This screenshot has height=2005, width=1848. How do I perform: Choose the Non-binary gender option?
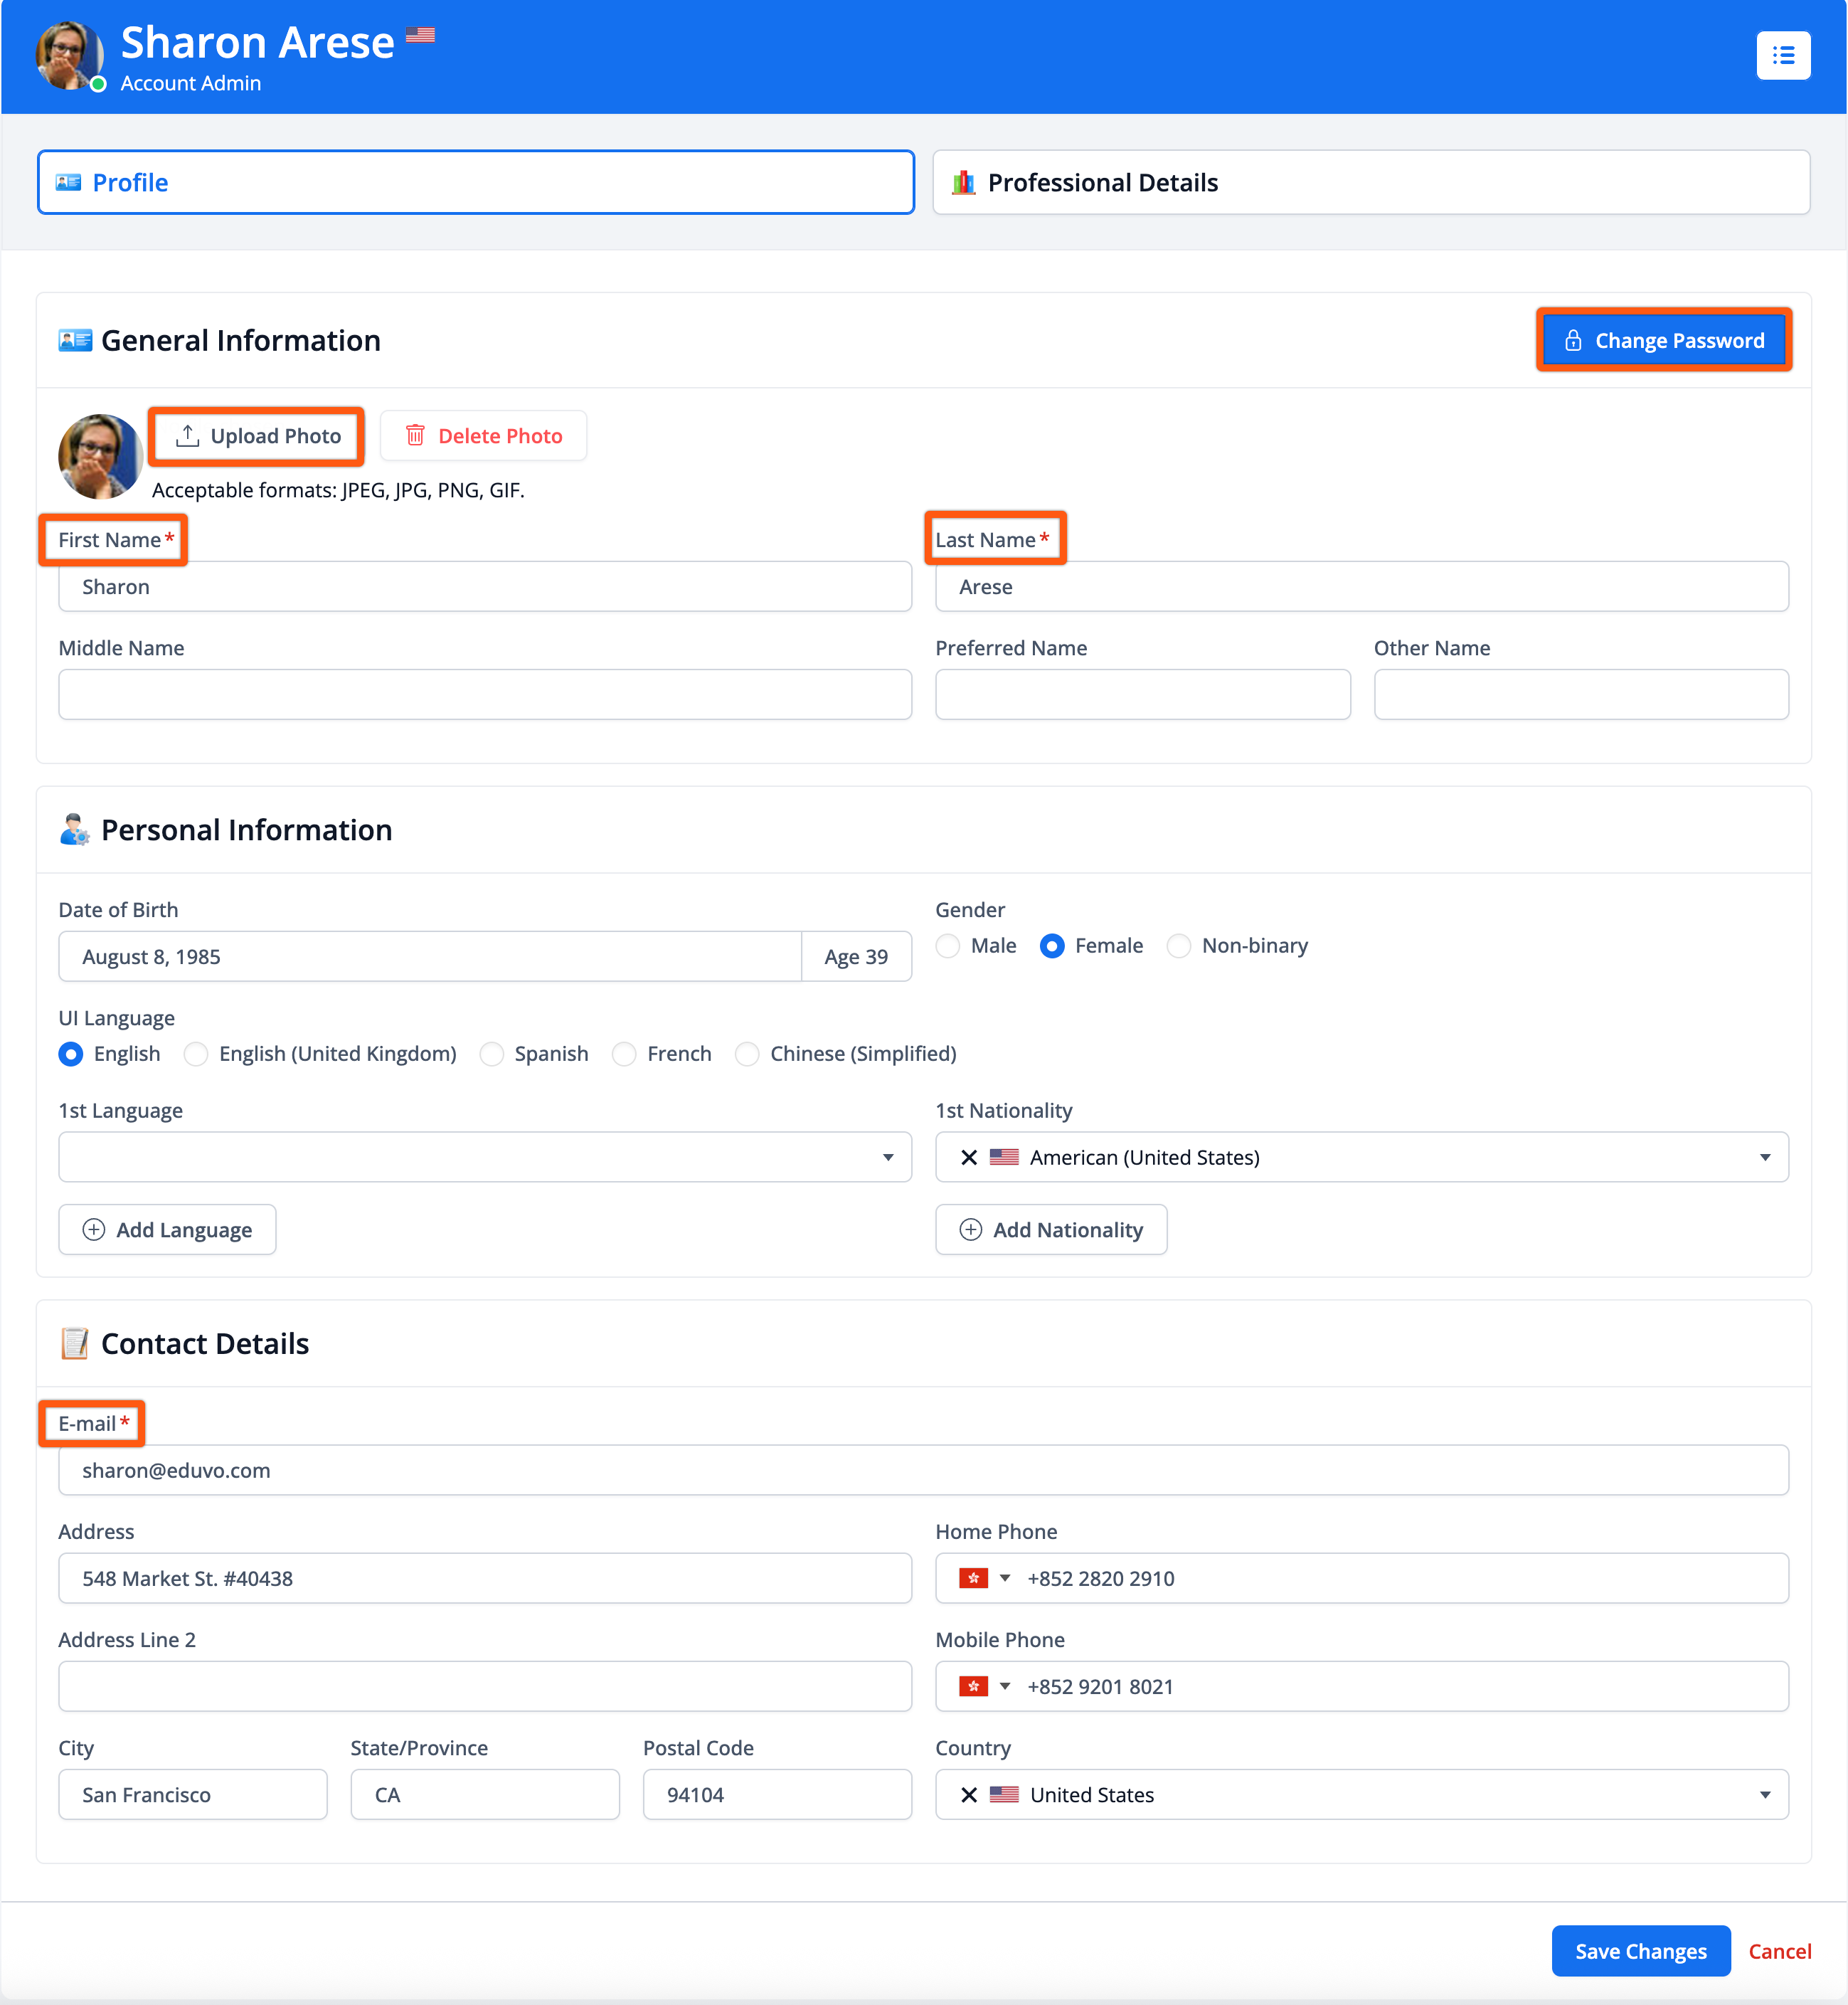coord(1179,946)
